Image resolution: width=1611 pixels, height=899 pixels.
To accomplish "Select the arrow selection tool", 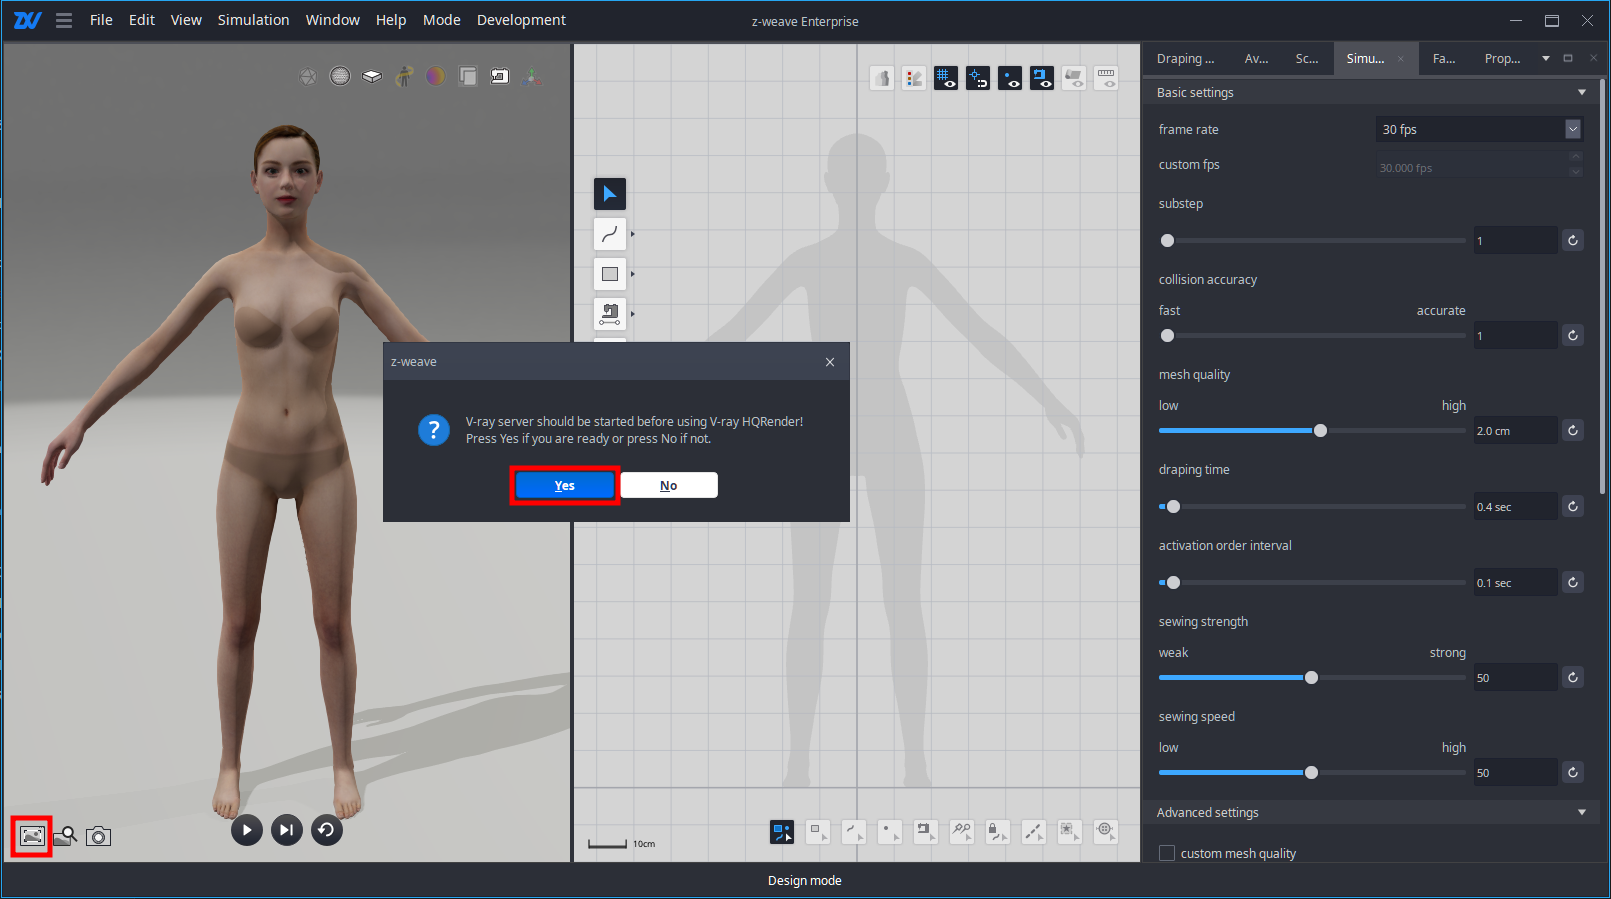I will 610,194.
